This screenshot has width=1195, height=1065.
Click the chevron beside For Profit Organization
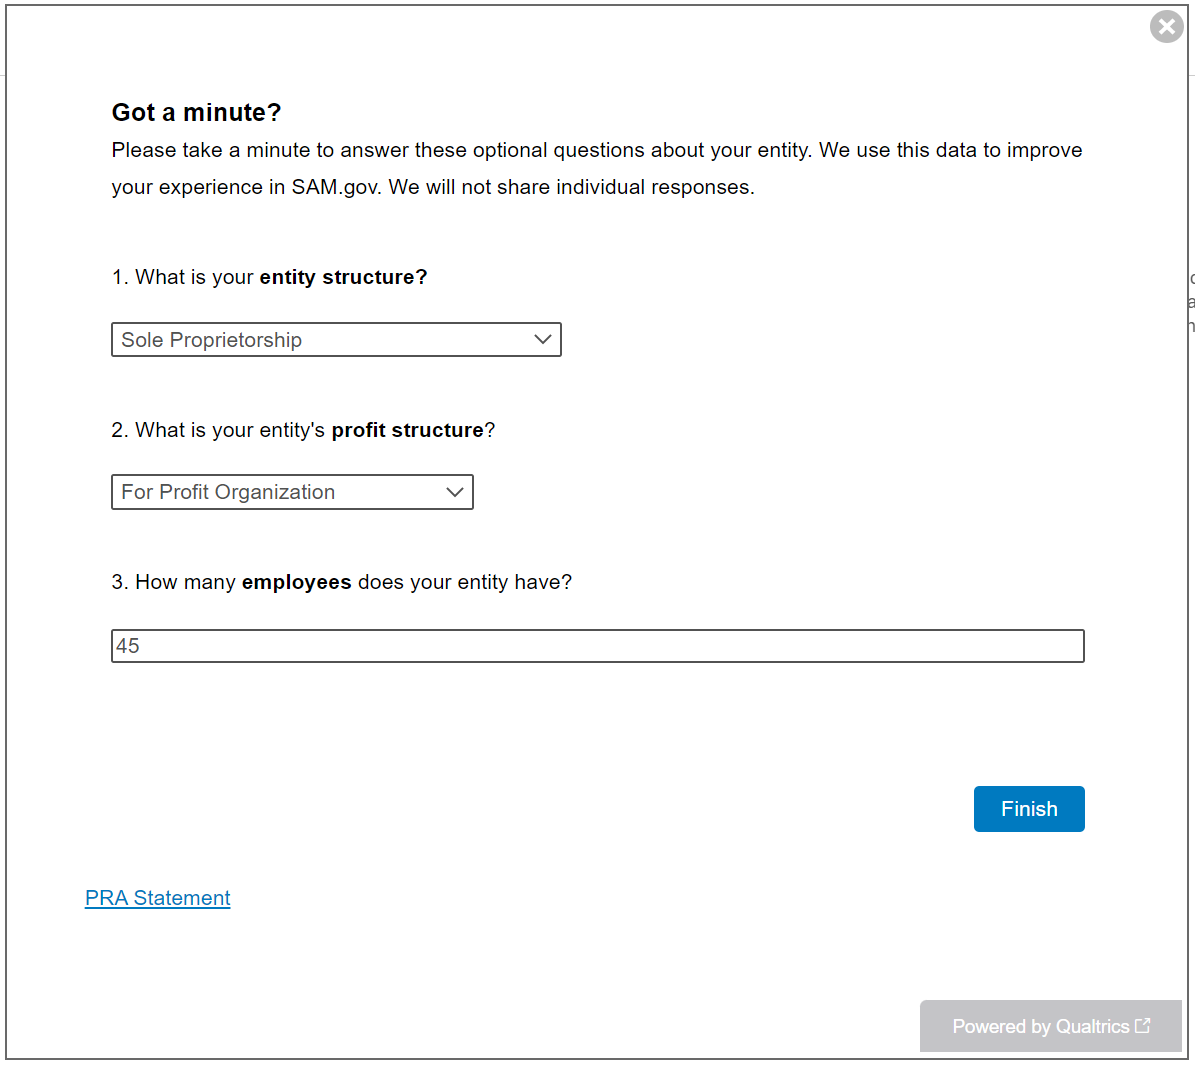[455, 492]
